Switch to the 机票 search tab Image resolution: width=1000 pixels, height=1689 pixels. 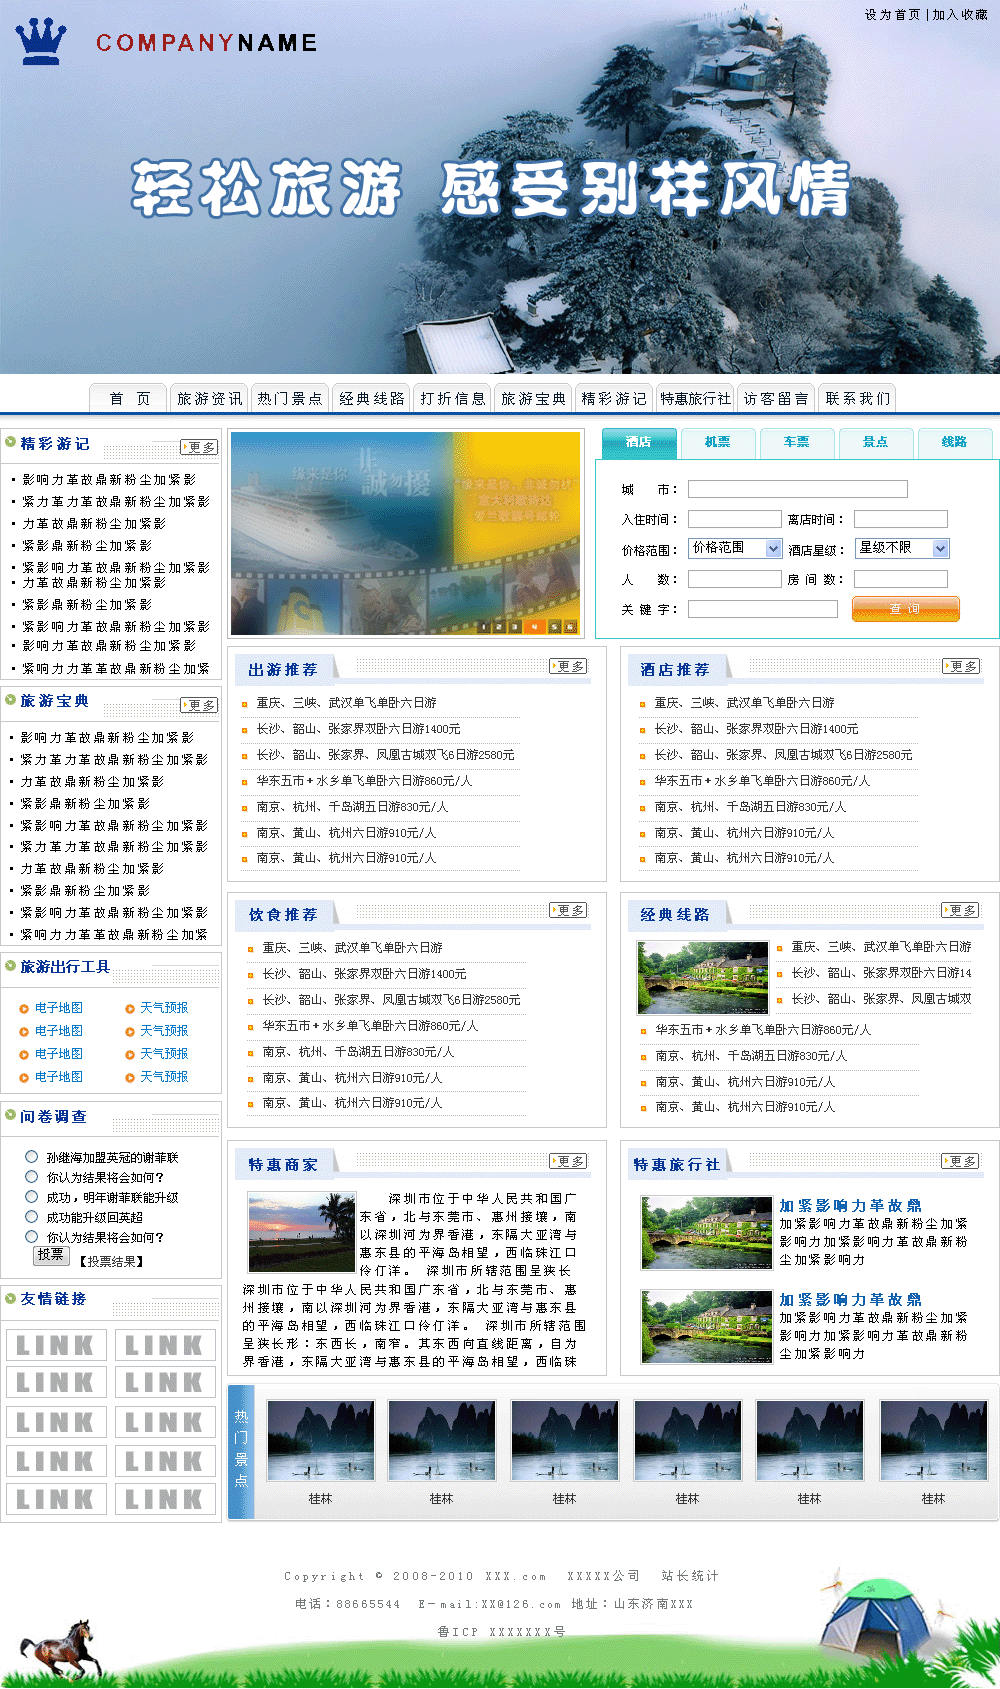(x=717, y=442)
